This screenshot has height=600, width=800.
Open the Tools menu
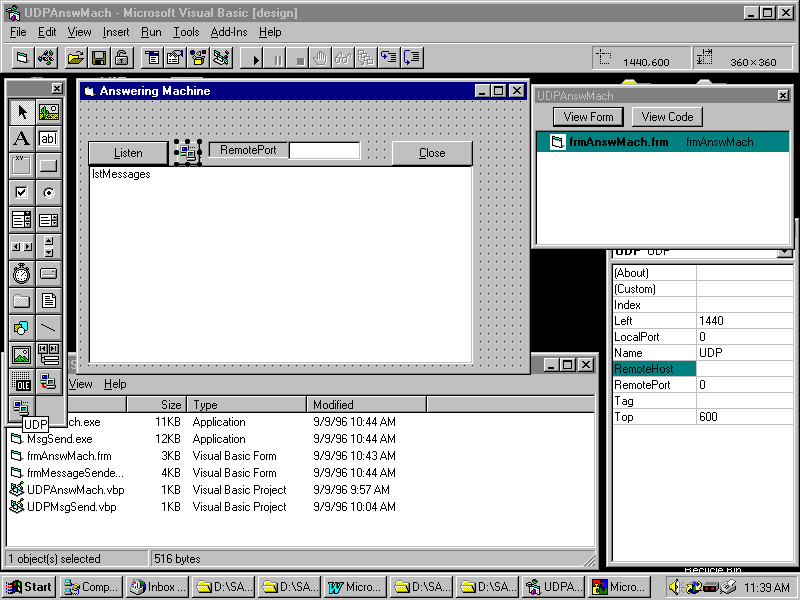tap(186, 32)
